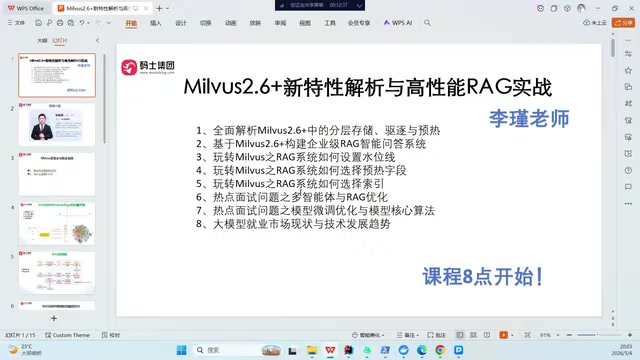Click the 未上云 cloud status button
The image size is (640, 360).
click(595, 23)
